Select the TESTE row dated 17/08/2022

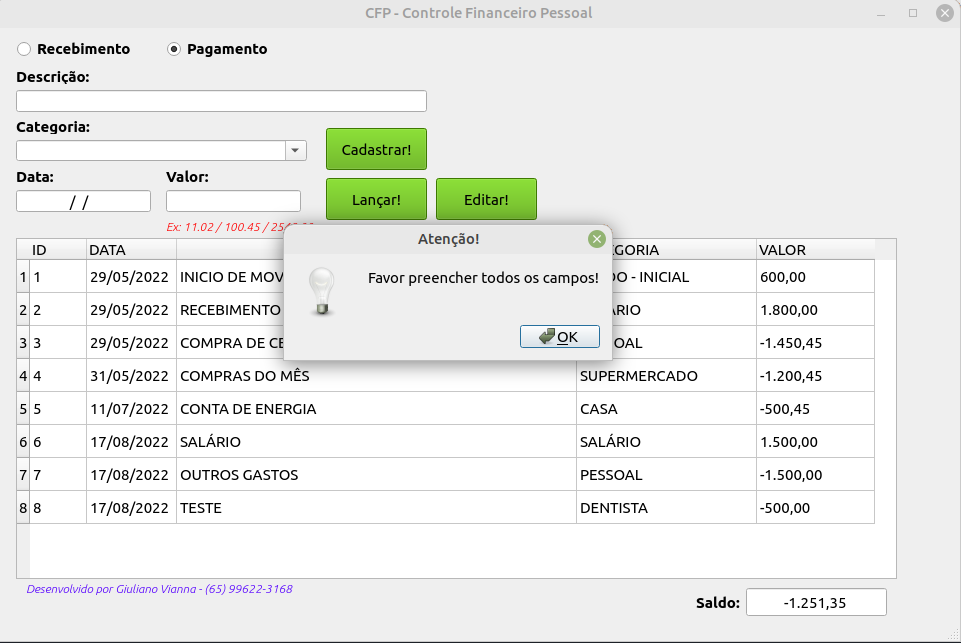pyautogui.click(x=300, y=507)
